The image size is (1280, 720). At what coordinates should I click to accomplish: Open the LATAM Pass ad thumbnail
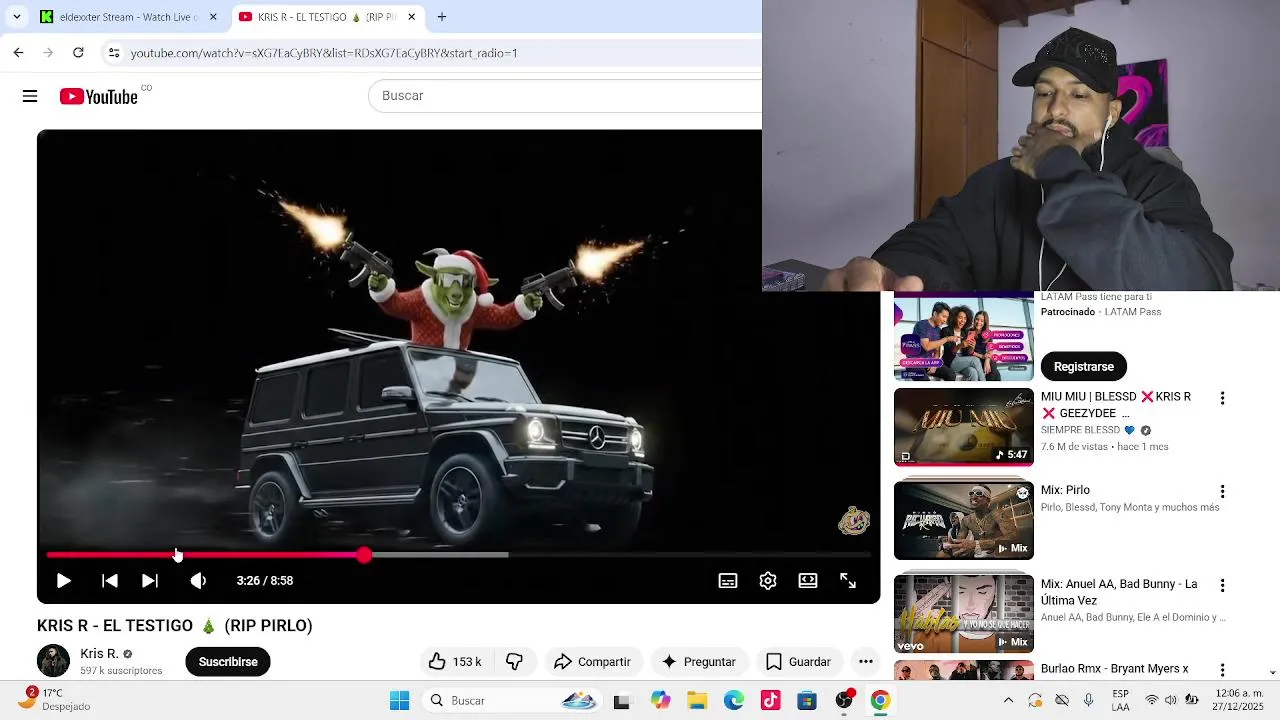[964, 337]
